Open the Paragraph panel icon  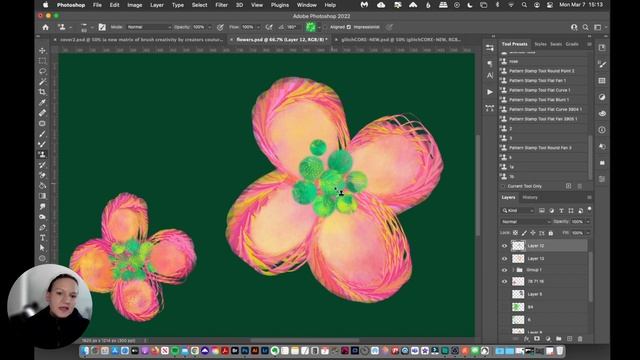(x=490, y=64)
